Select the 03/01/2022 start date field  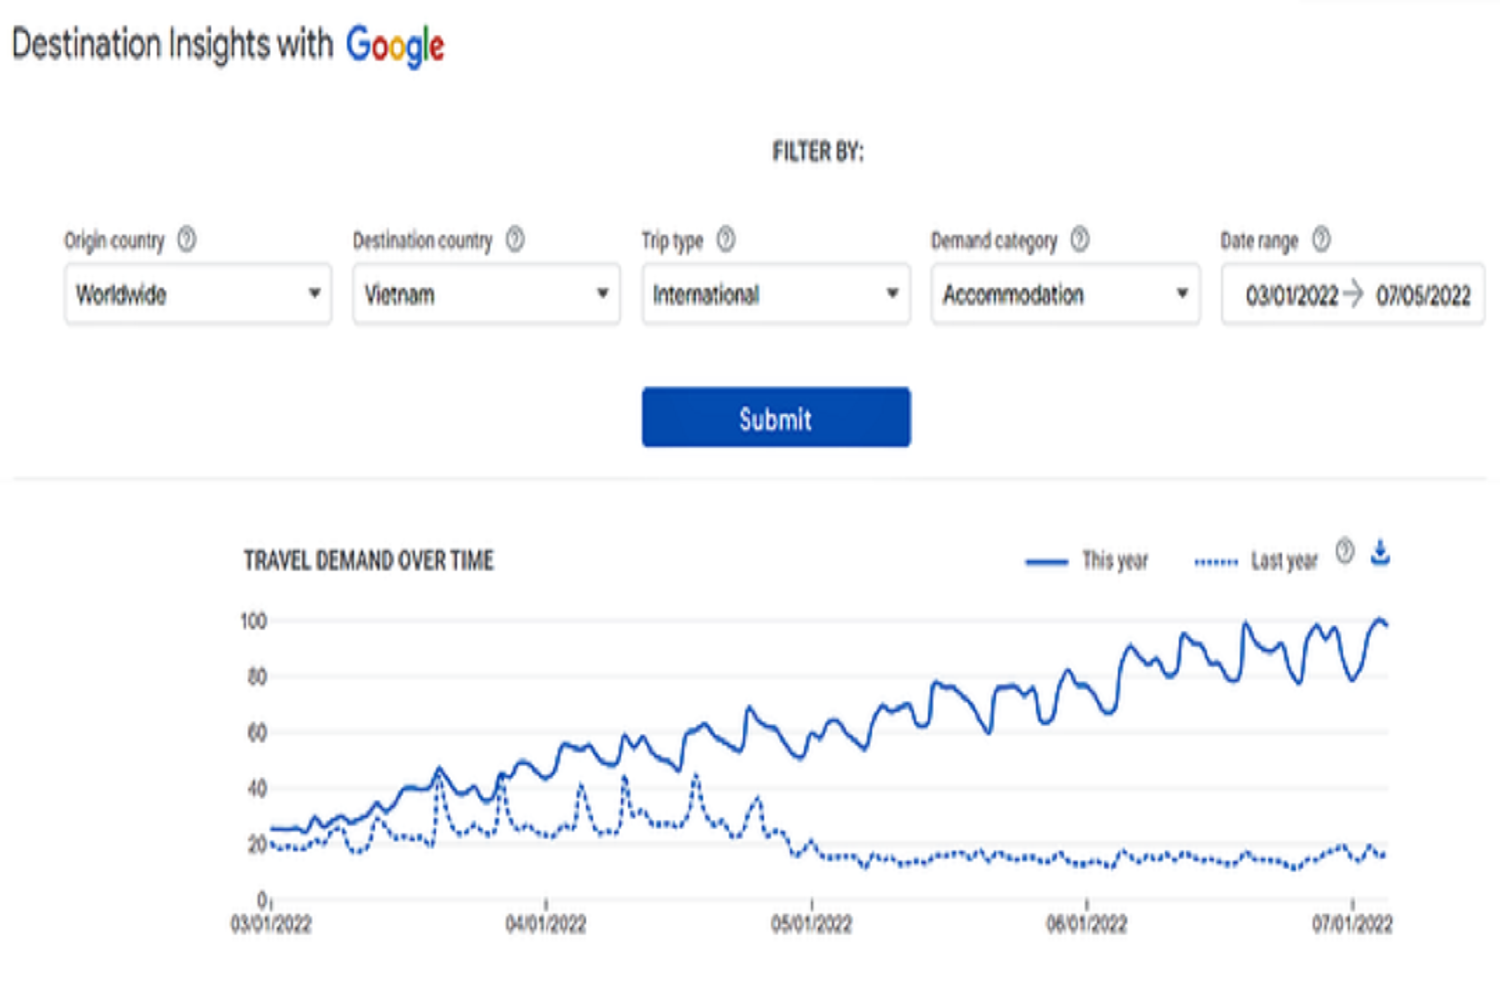1291,295
